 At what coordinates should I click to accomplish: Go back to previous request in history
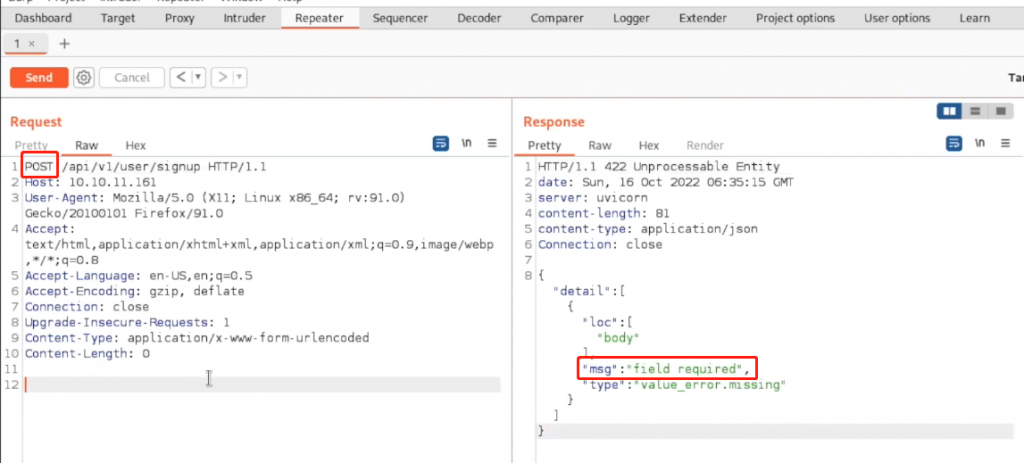181,78
